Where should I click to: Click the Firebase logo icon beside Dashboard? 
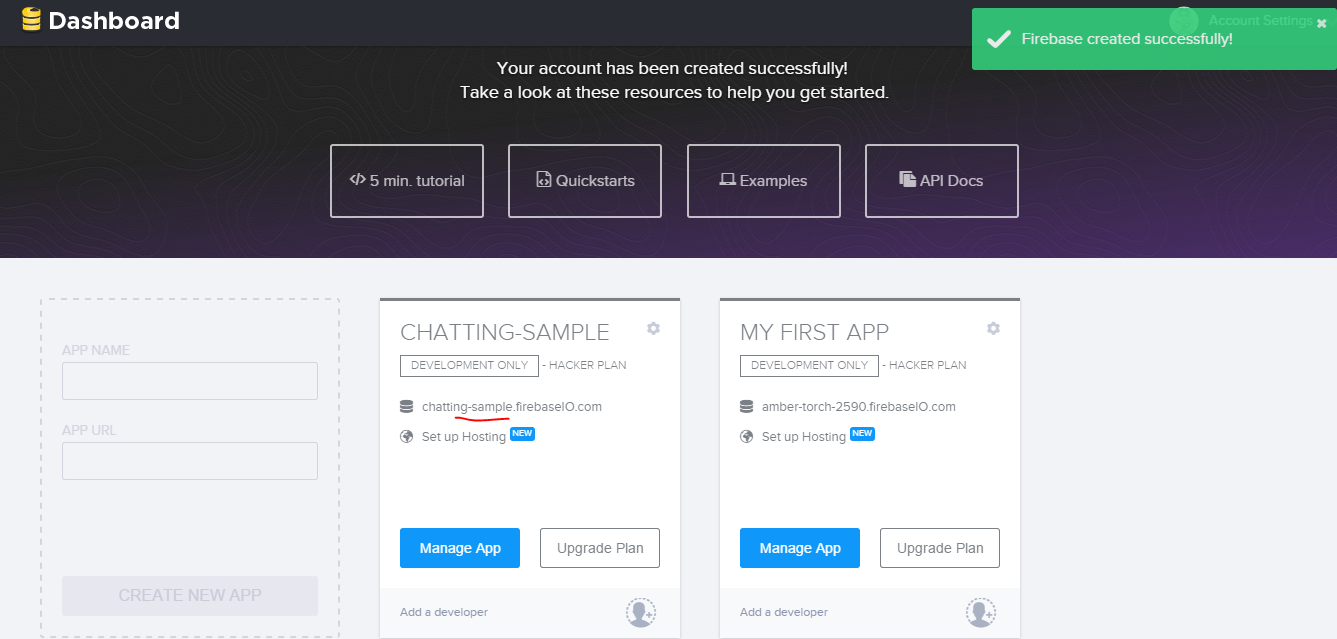[31, 20]
